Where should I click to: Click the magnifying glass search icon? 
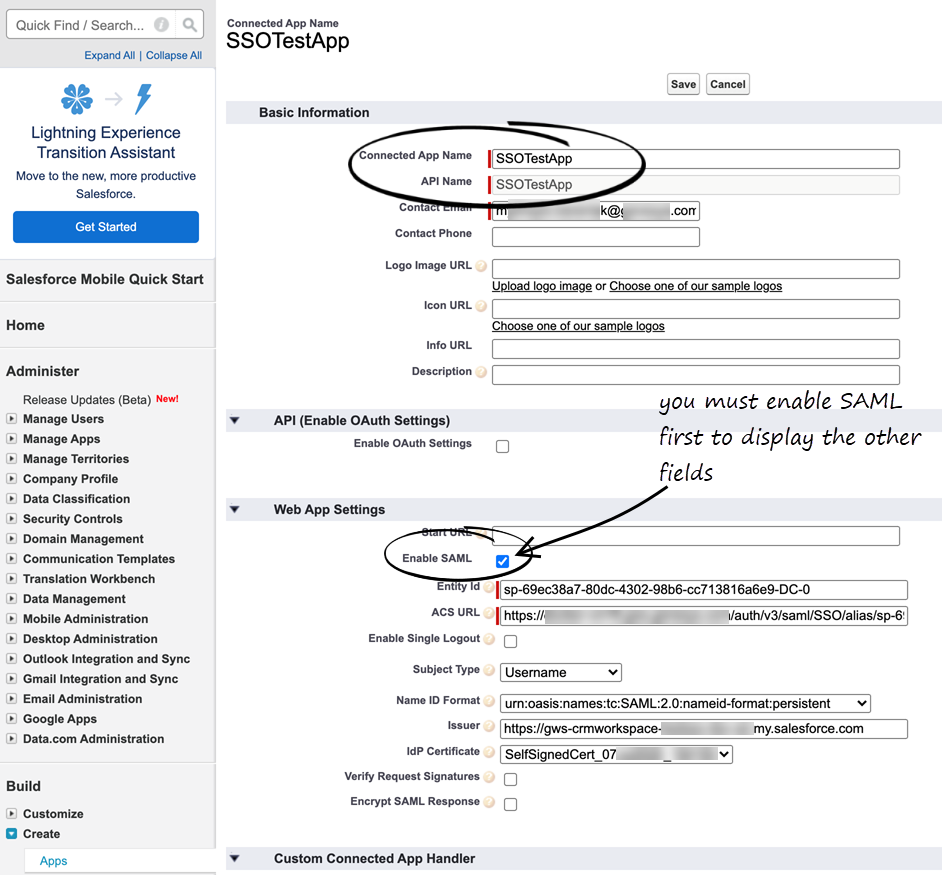point(189,23)
